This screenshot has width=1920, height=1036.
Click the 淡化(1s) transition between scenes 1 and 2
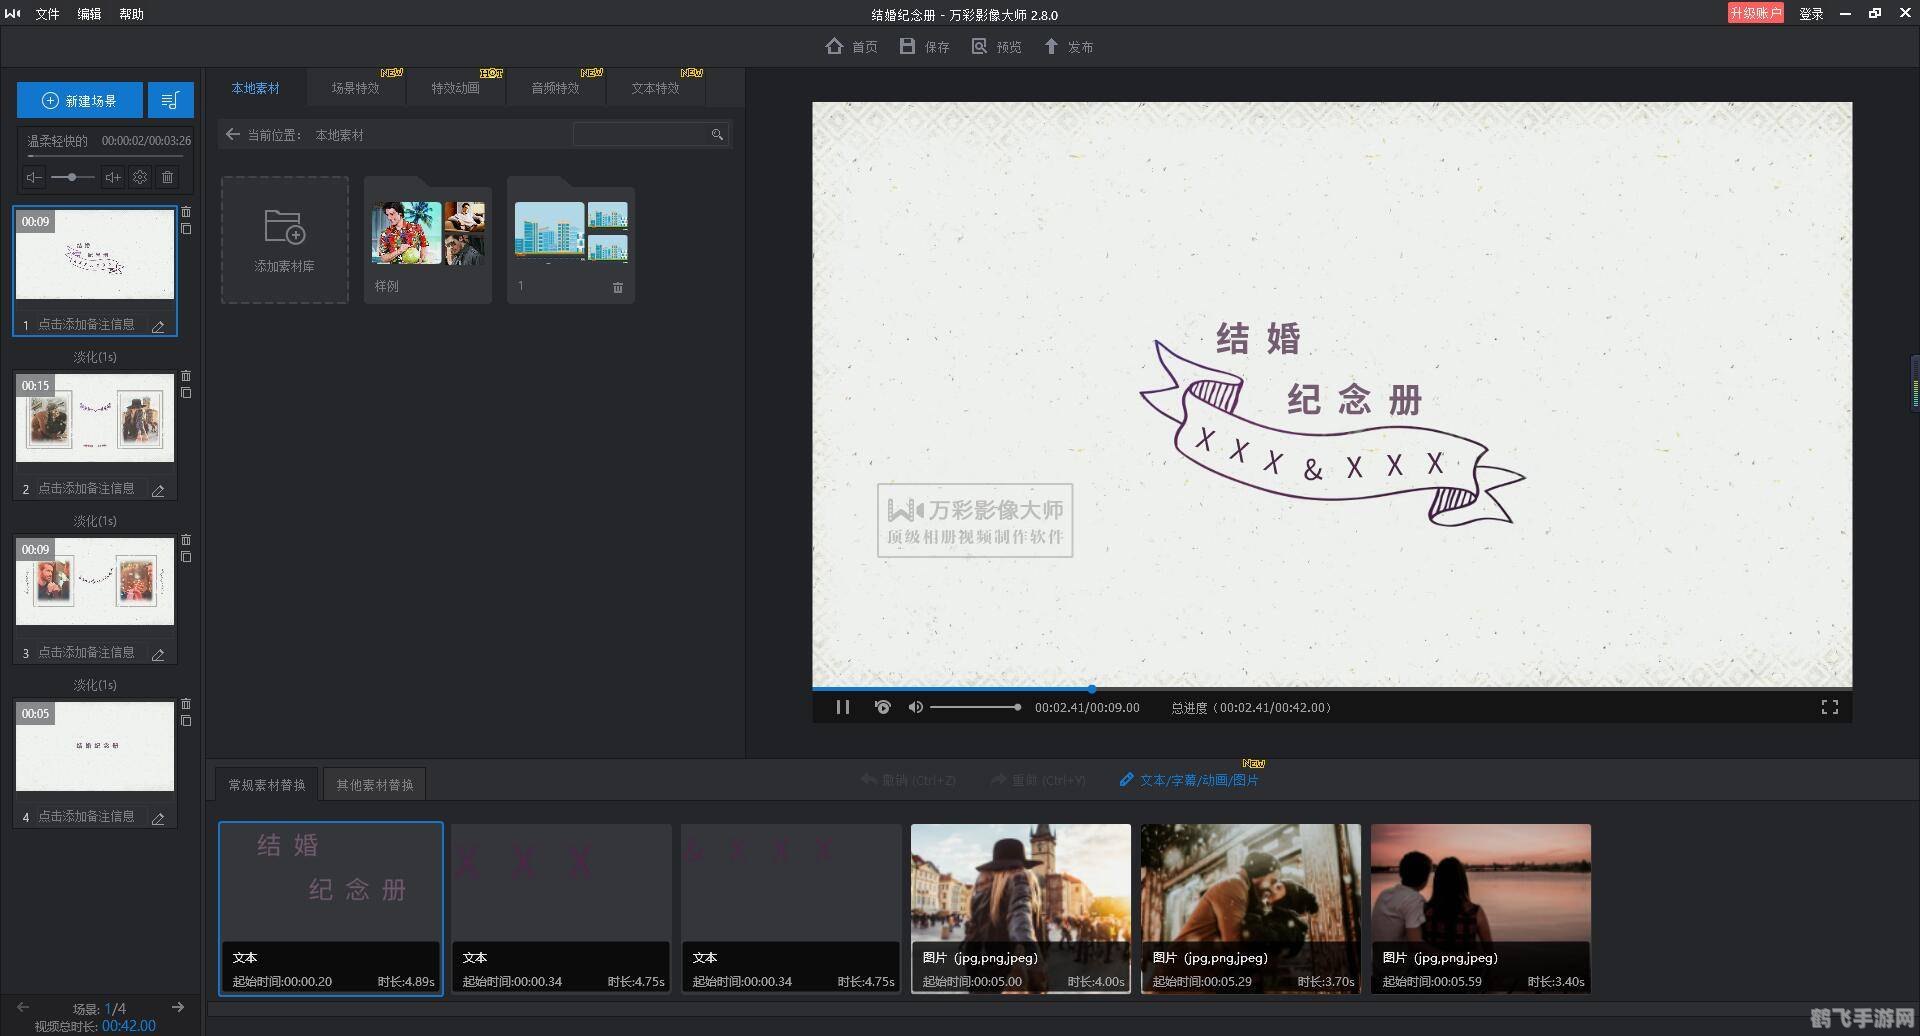pos(95,357)
